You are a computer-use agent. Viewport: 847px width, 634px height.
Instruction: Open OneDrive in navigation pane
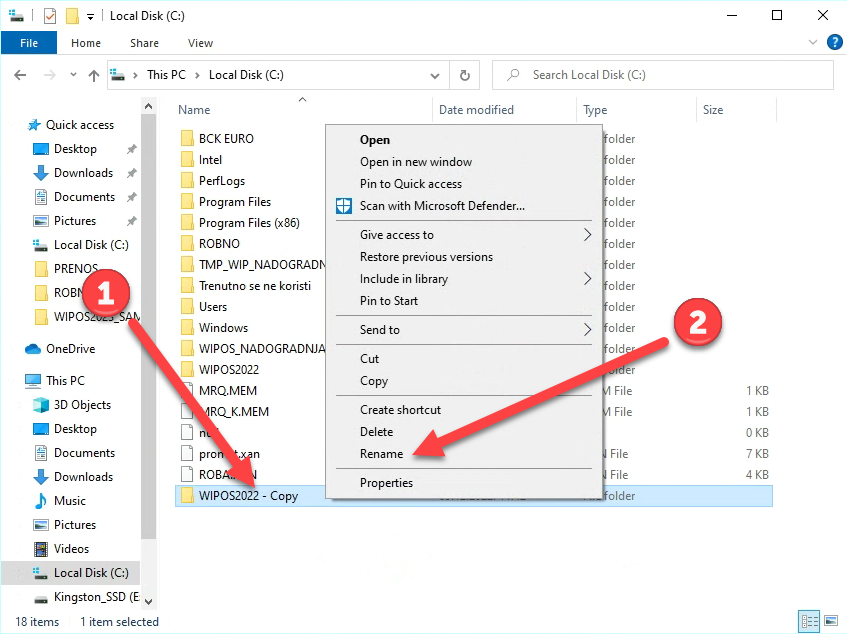[x=70, y=349]
